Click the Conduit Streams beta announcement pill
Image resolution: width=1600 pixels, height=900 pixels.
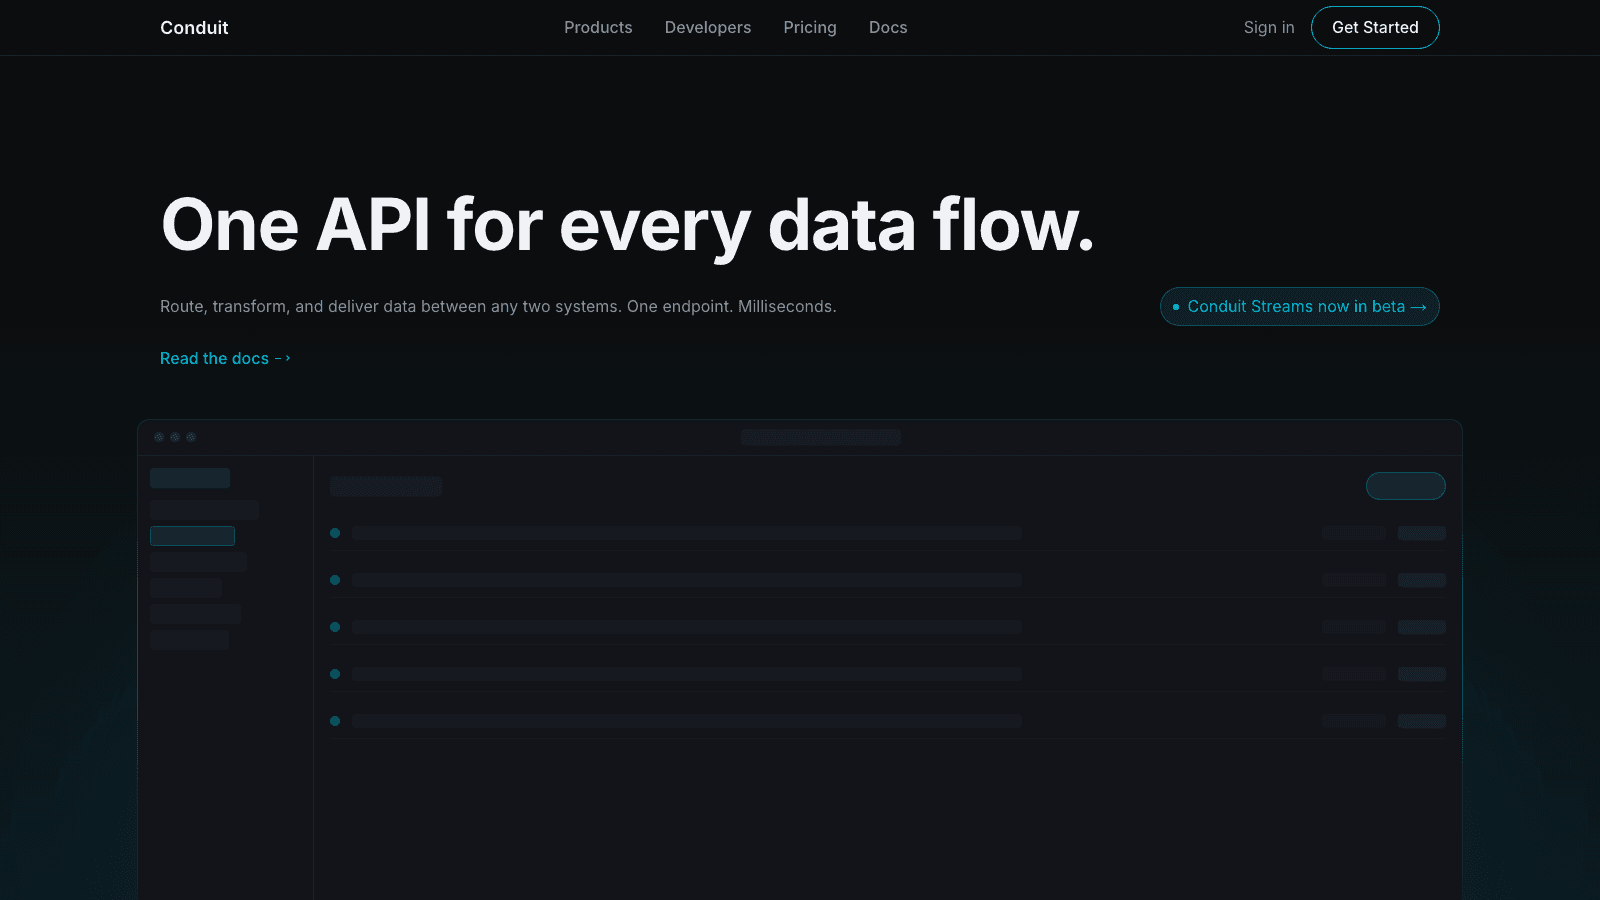1299,306
